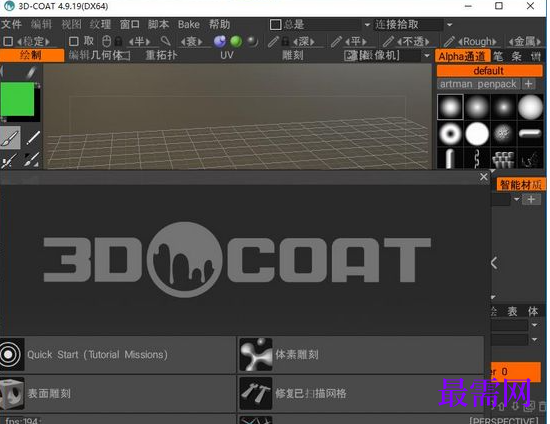Open the Bake menu

coord(189,25)
